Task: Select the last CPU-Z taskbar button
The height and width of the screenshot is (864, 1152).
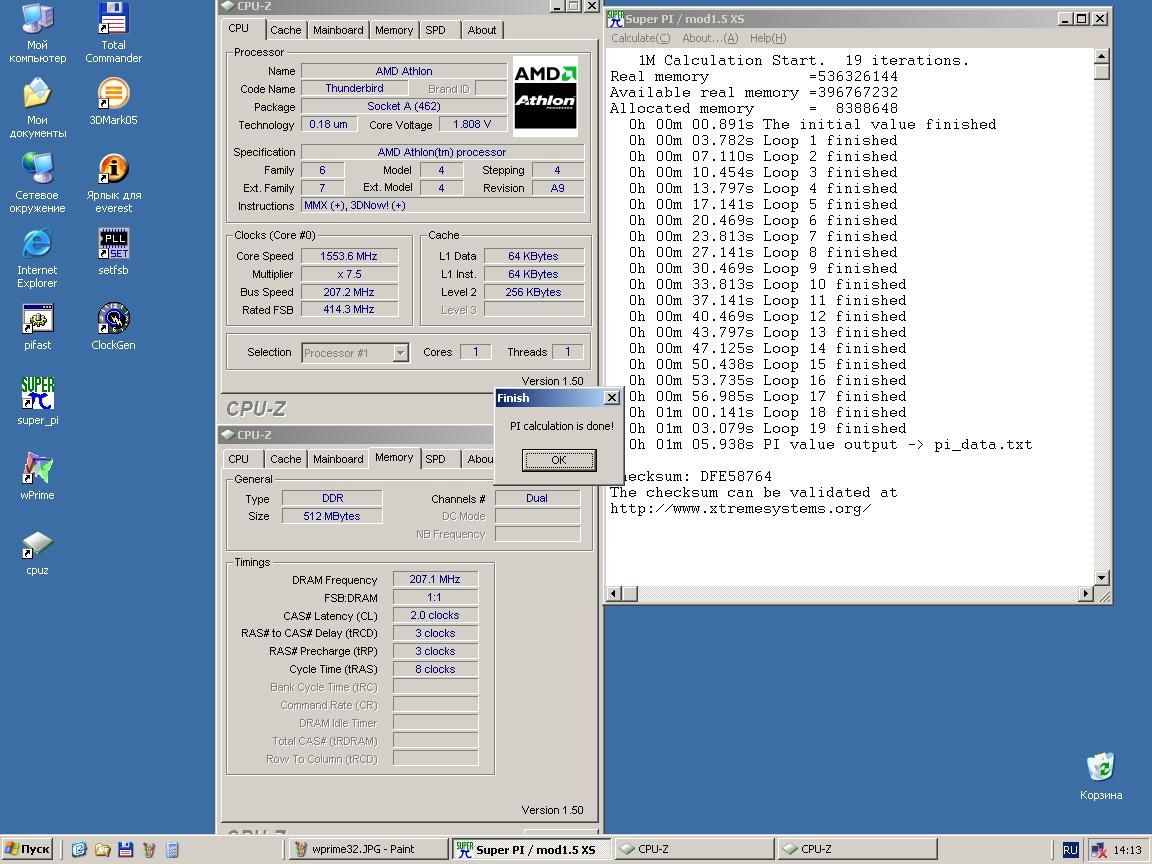Action: point(857,849)
